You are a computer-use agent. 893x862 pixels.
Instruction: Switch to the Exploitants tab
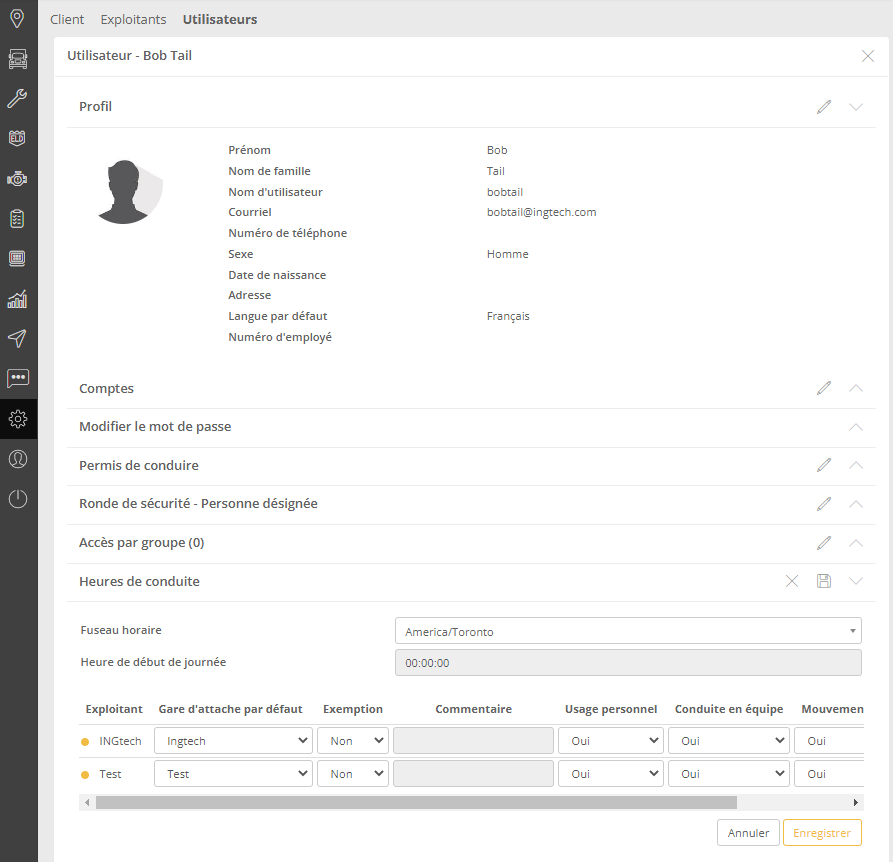pos(133,19)
